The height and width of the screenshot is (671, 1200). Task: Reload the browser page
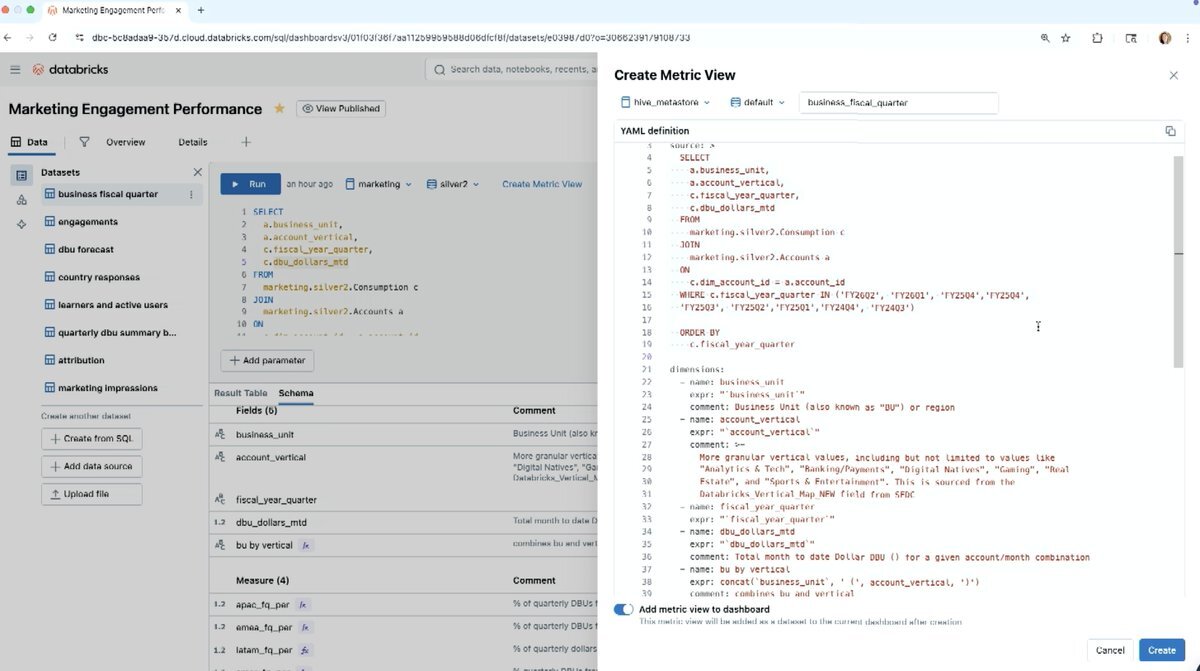54,38
